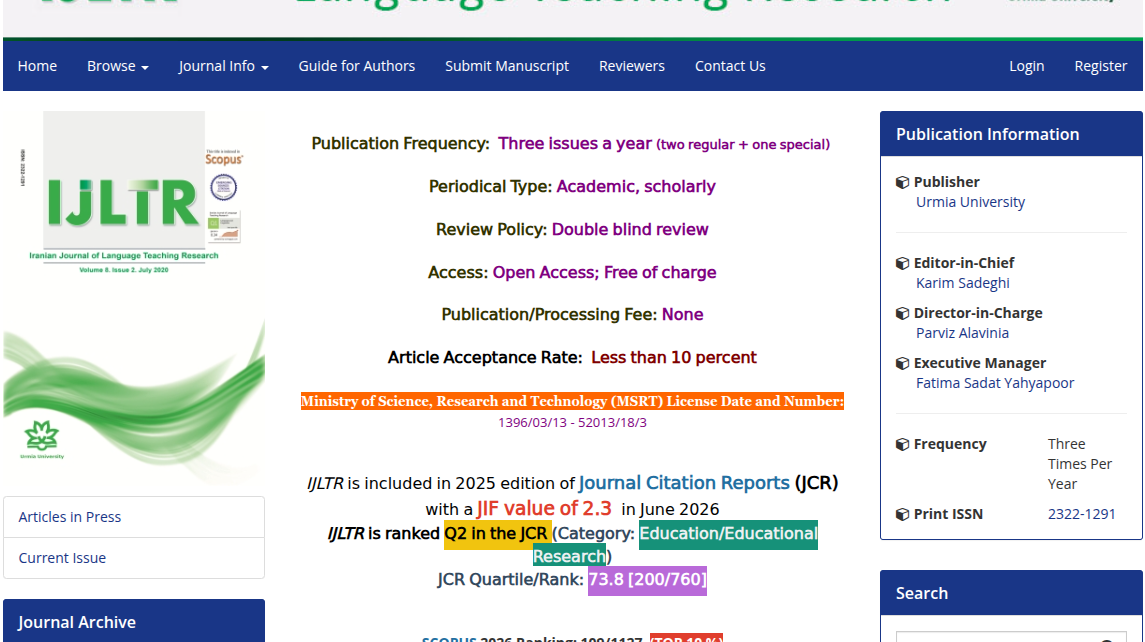Click the Print ISSN 2322-1291 value

[1081, 513]
